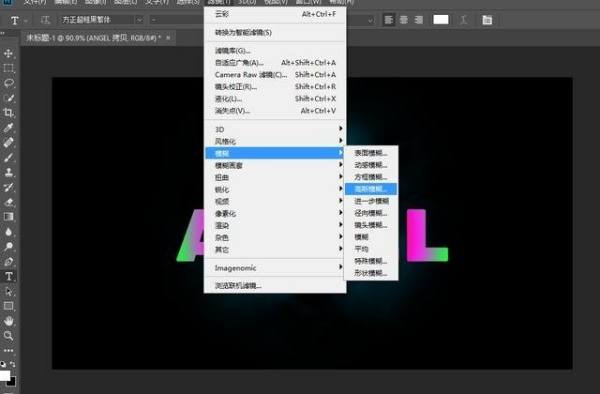Select the Lasso tool
This screenshot has width=600, height=394.
(8, 83)
